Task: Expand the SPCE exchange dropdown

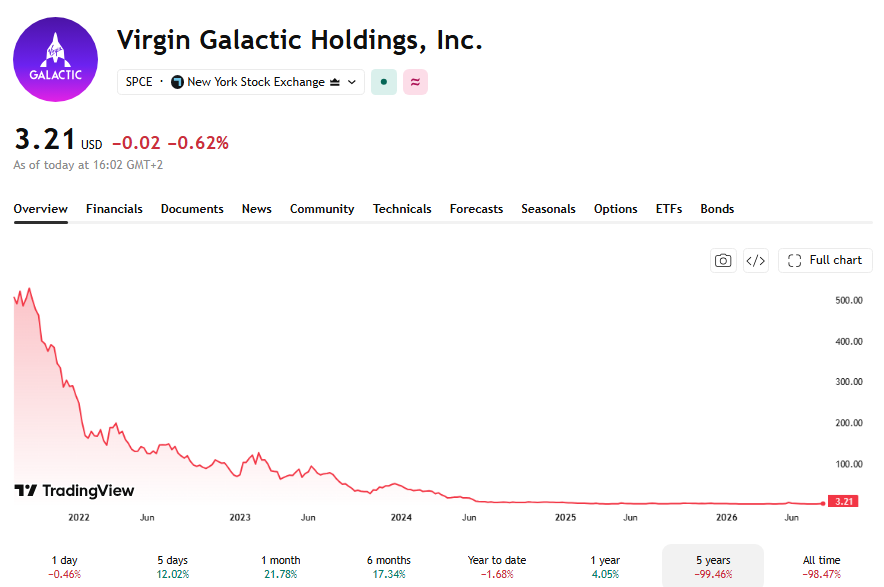Action: (x=241, y=82)
